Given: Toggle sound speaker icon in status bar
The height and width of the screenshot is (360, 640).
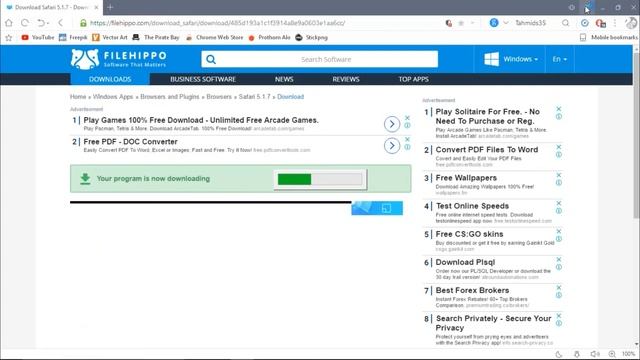Looking at the screenshot, I should 595,354.
